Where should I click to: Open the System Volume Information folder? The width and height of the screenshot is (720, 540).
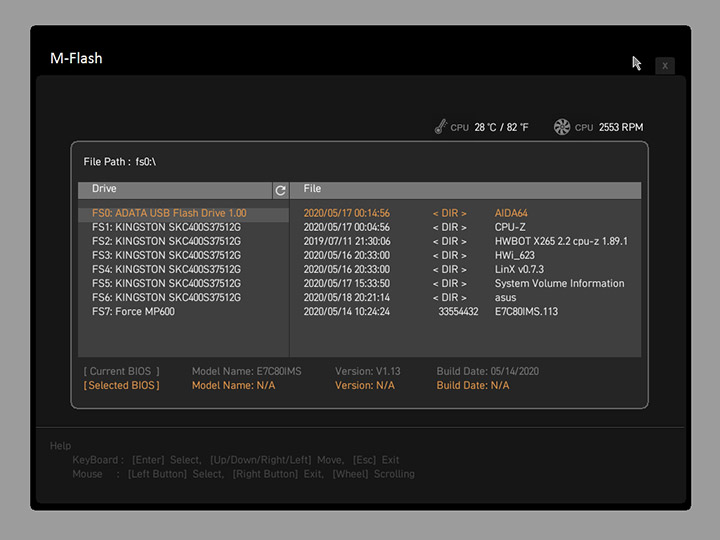point(559,283)
